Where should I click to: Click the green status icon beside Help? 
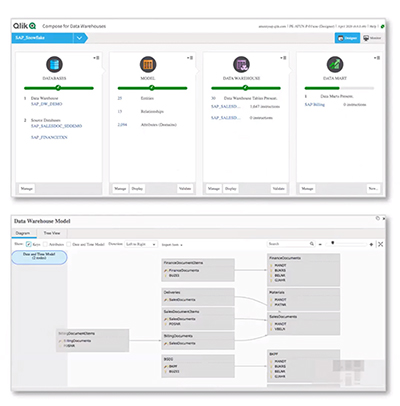point(383,26)
